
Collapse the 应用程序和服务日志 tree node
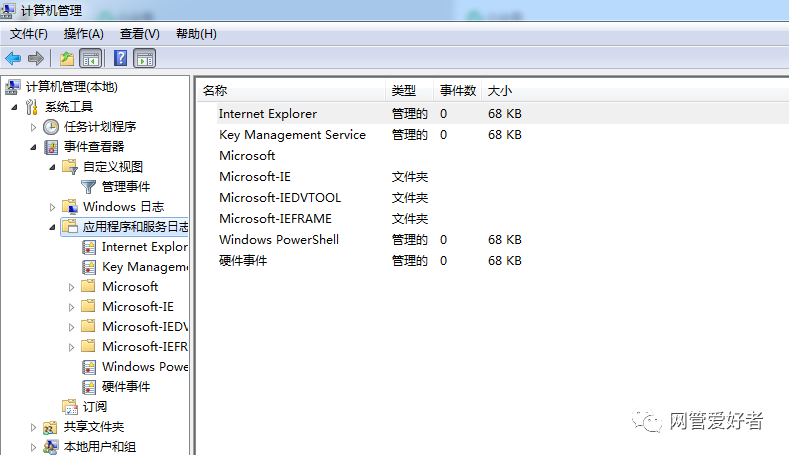[52, 227]
